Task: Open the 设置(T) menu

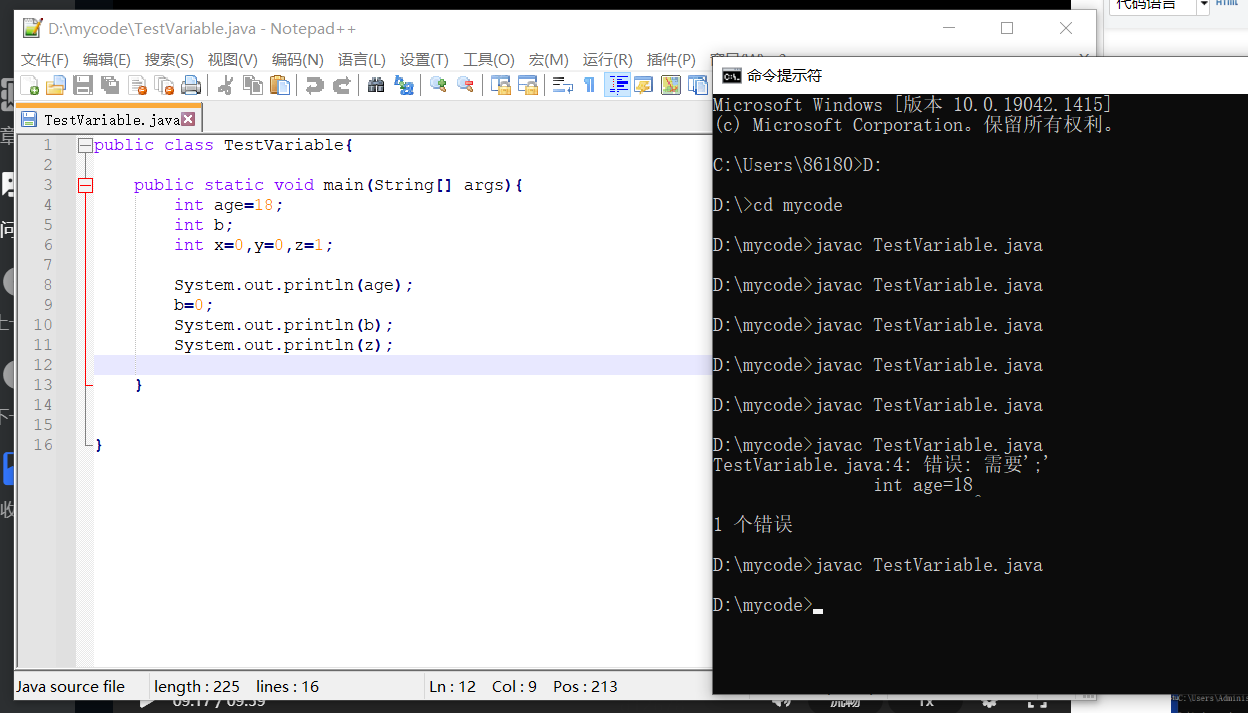Action: tap(424, 60)
